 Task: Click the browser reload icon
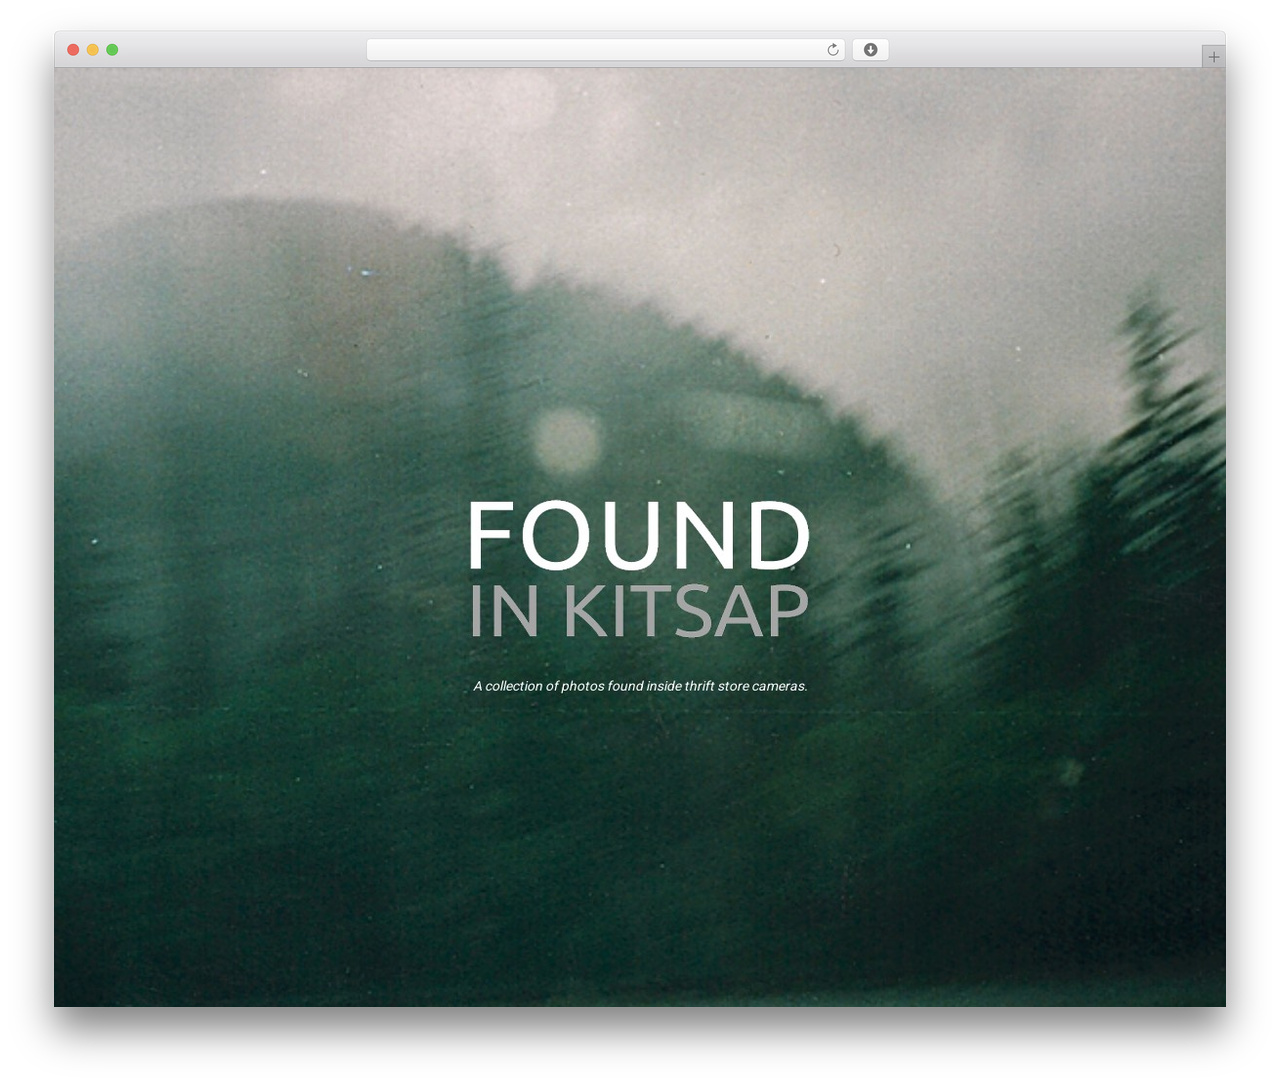832,50
